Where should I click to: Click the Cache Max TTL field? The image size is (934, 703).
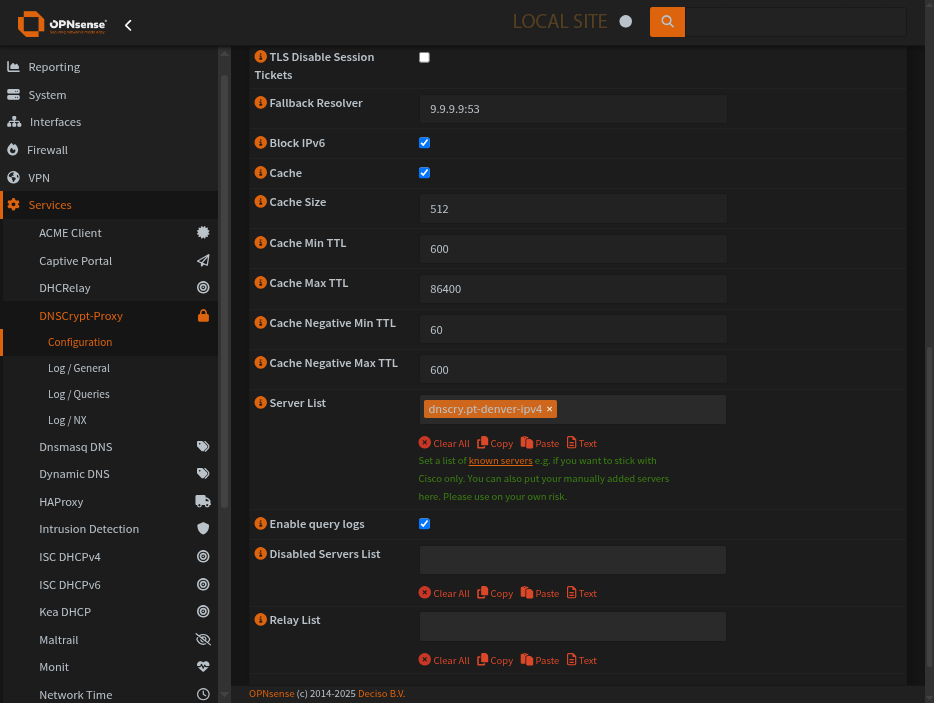(x=573, y=289)
